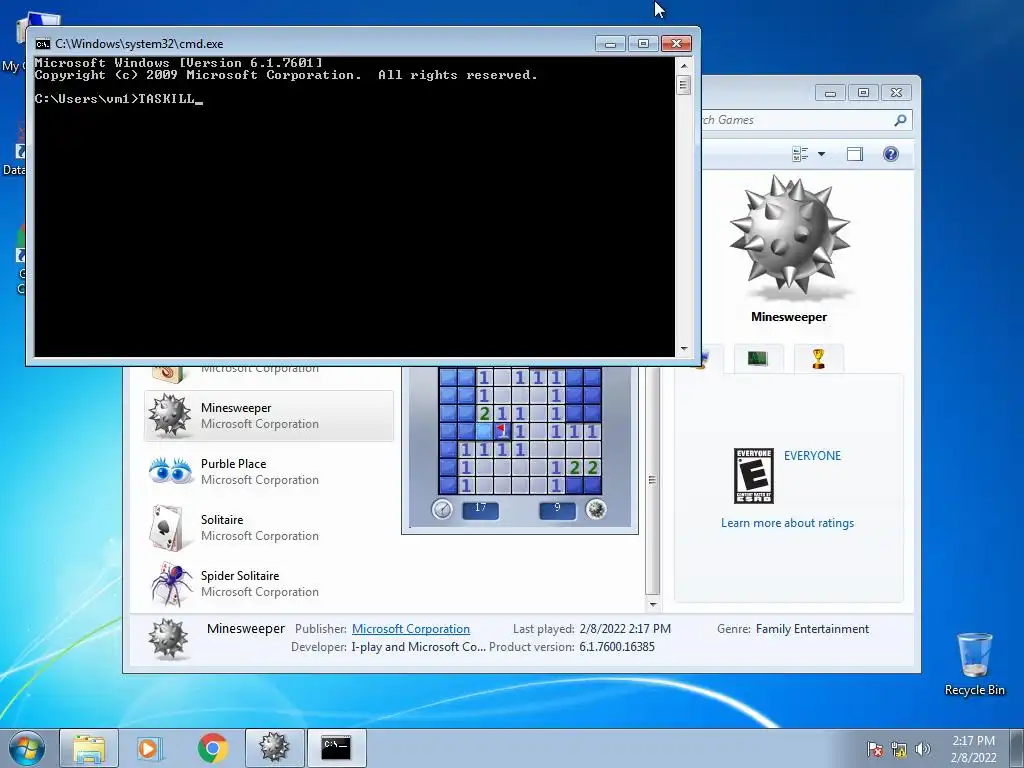Viewport: 1024px width, 768px height.
Task: Click the Solitaire playing cards icon
Action: click(167, 528)
